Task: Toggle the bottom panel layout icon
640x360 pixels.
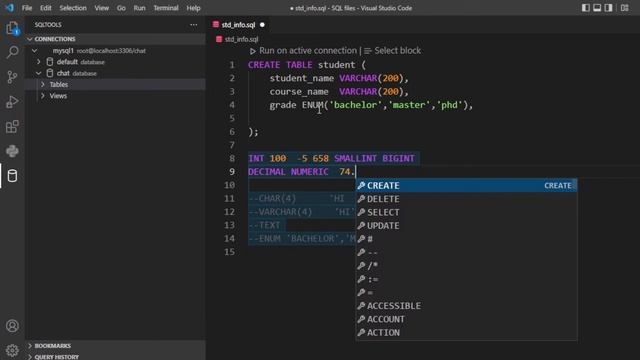Action: 597,8
